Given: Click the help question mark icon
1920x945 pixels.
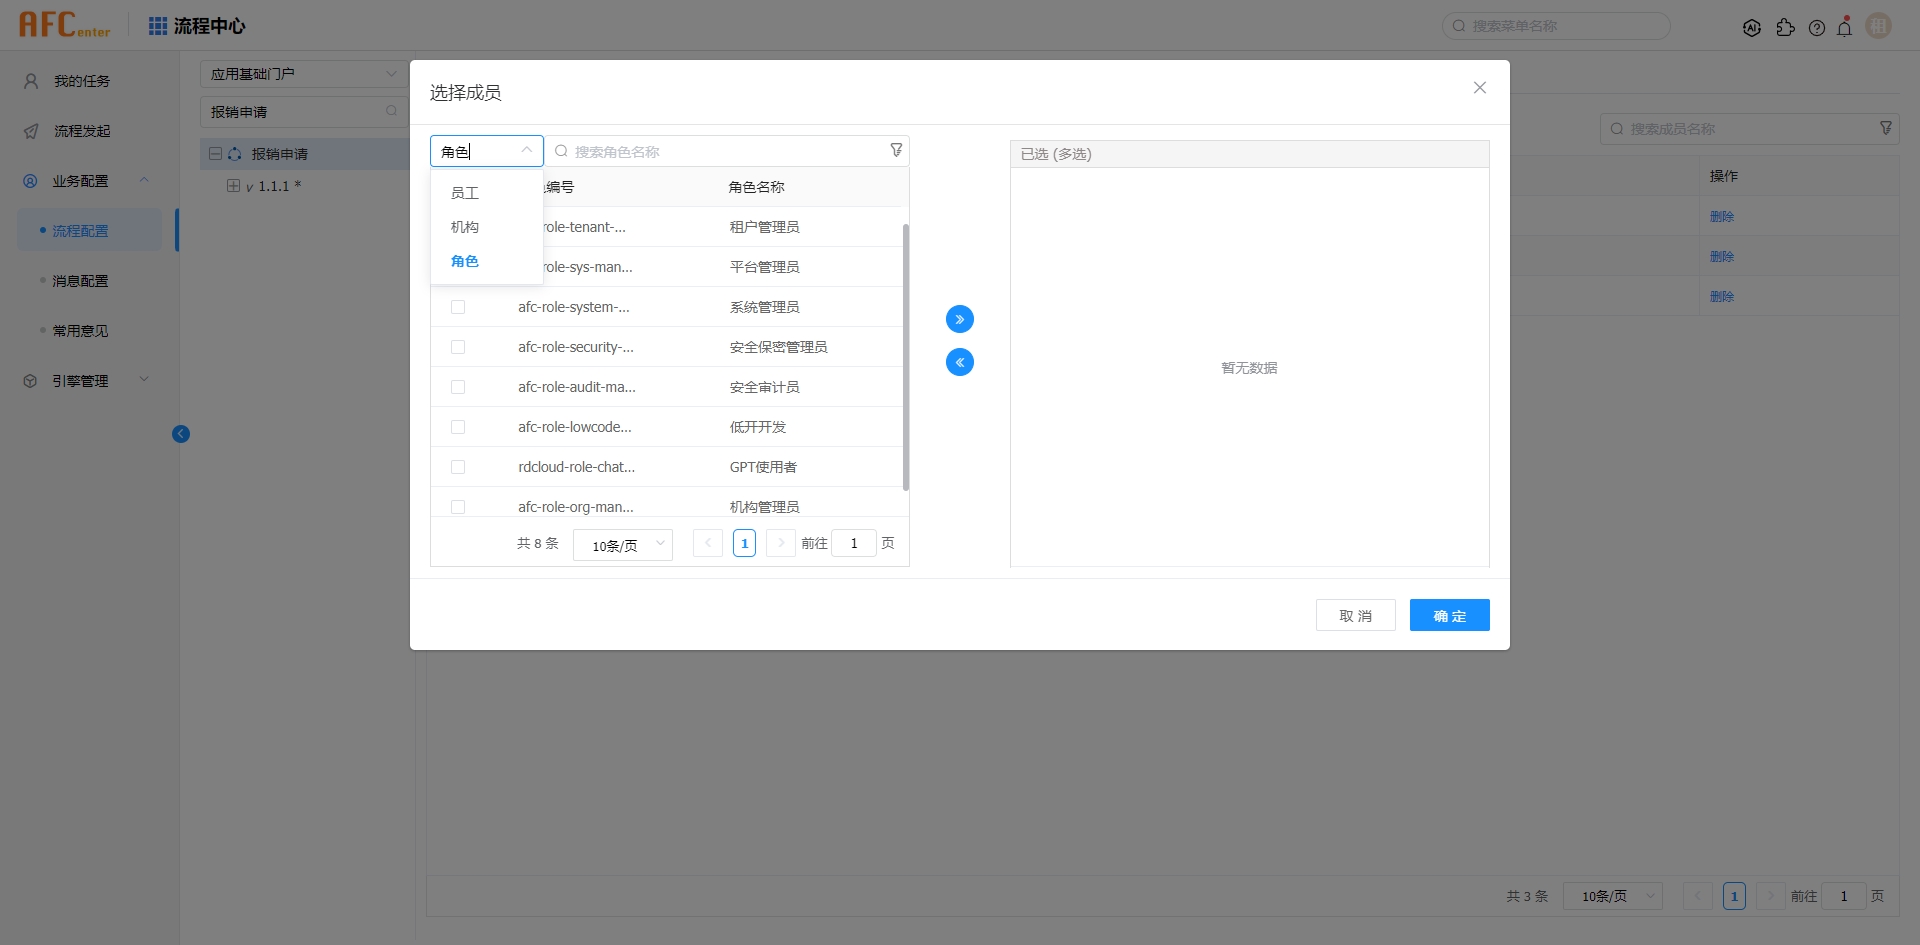Looking at the screenshot, I should 1816,27.
